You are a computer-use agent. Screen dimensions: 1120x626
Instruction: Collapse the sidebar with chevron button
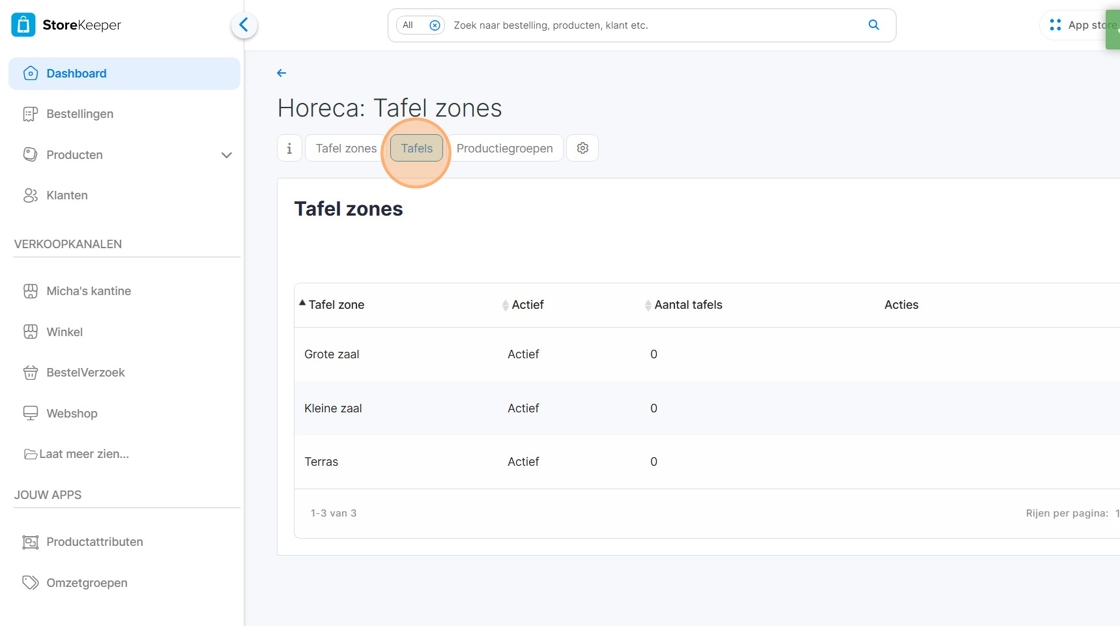click(x=244, y=25)
